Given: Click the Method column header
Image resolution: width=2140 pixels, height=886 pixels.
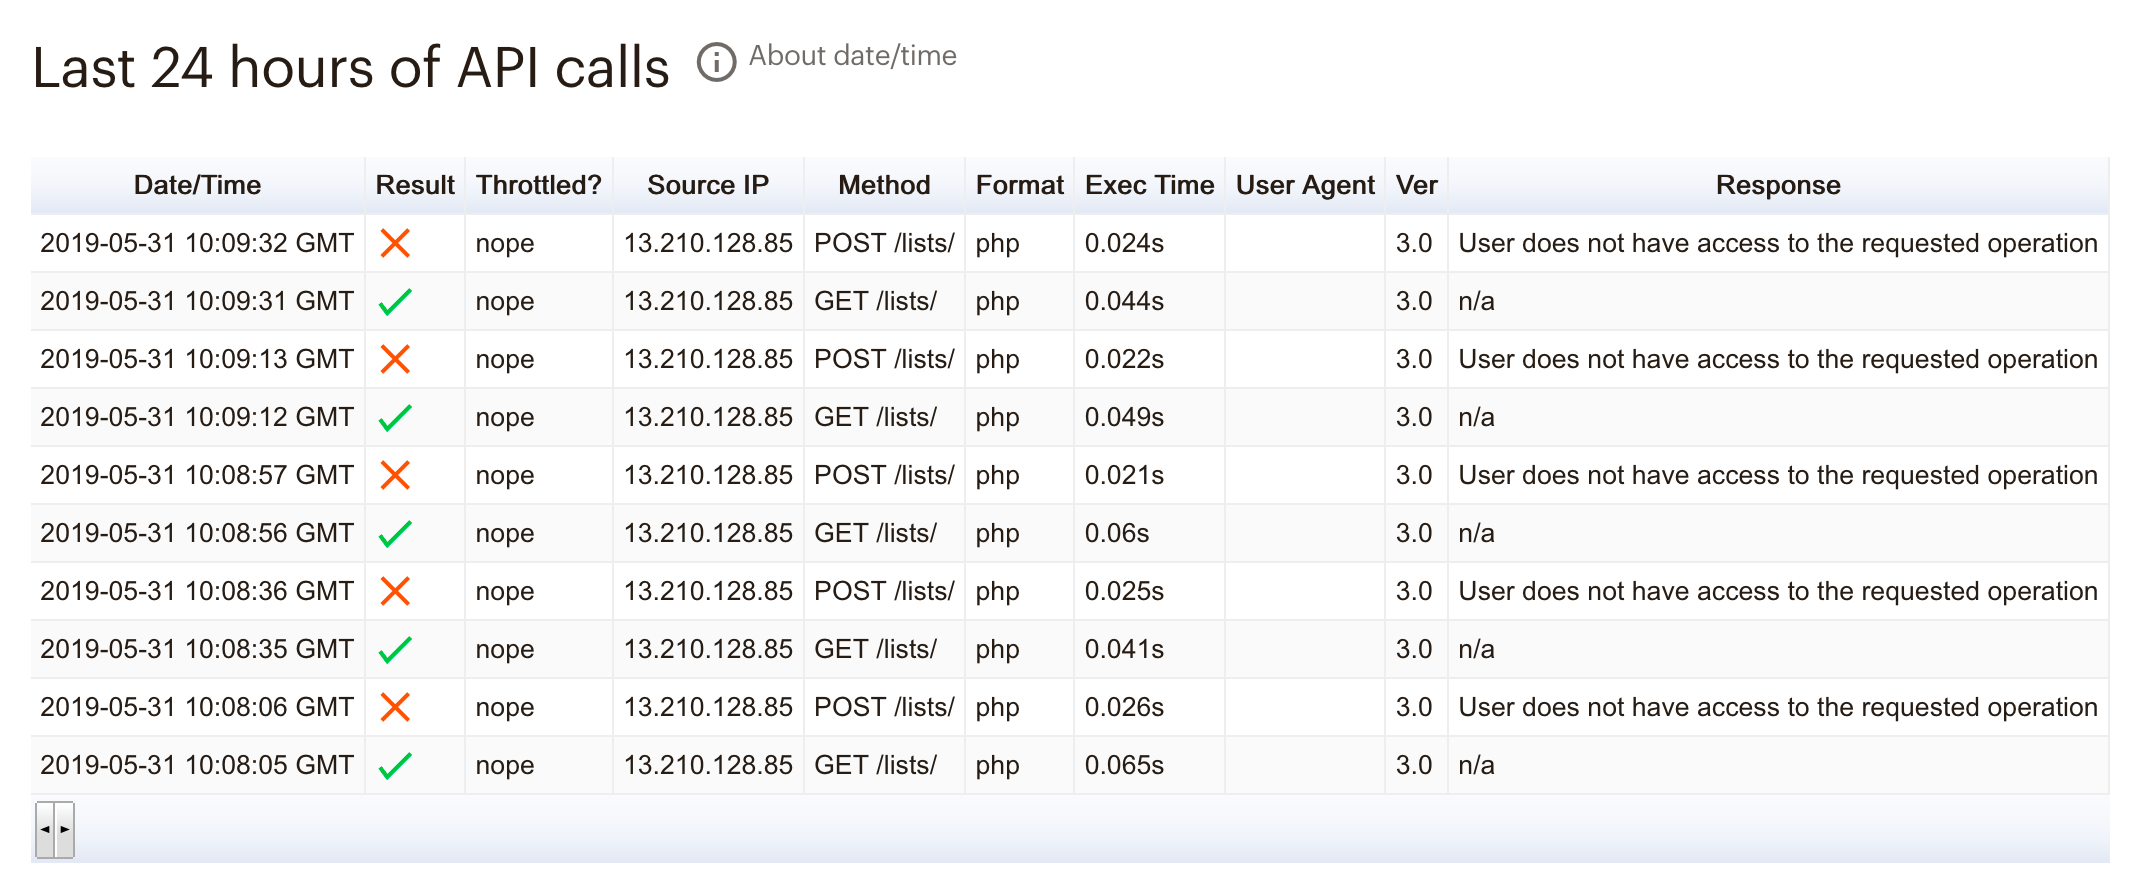Looking at the screenshot, I should pyautogui.click(x=884, y=185).
